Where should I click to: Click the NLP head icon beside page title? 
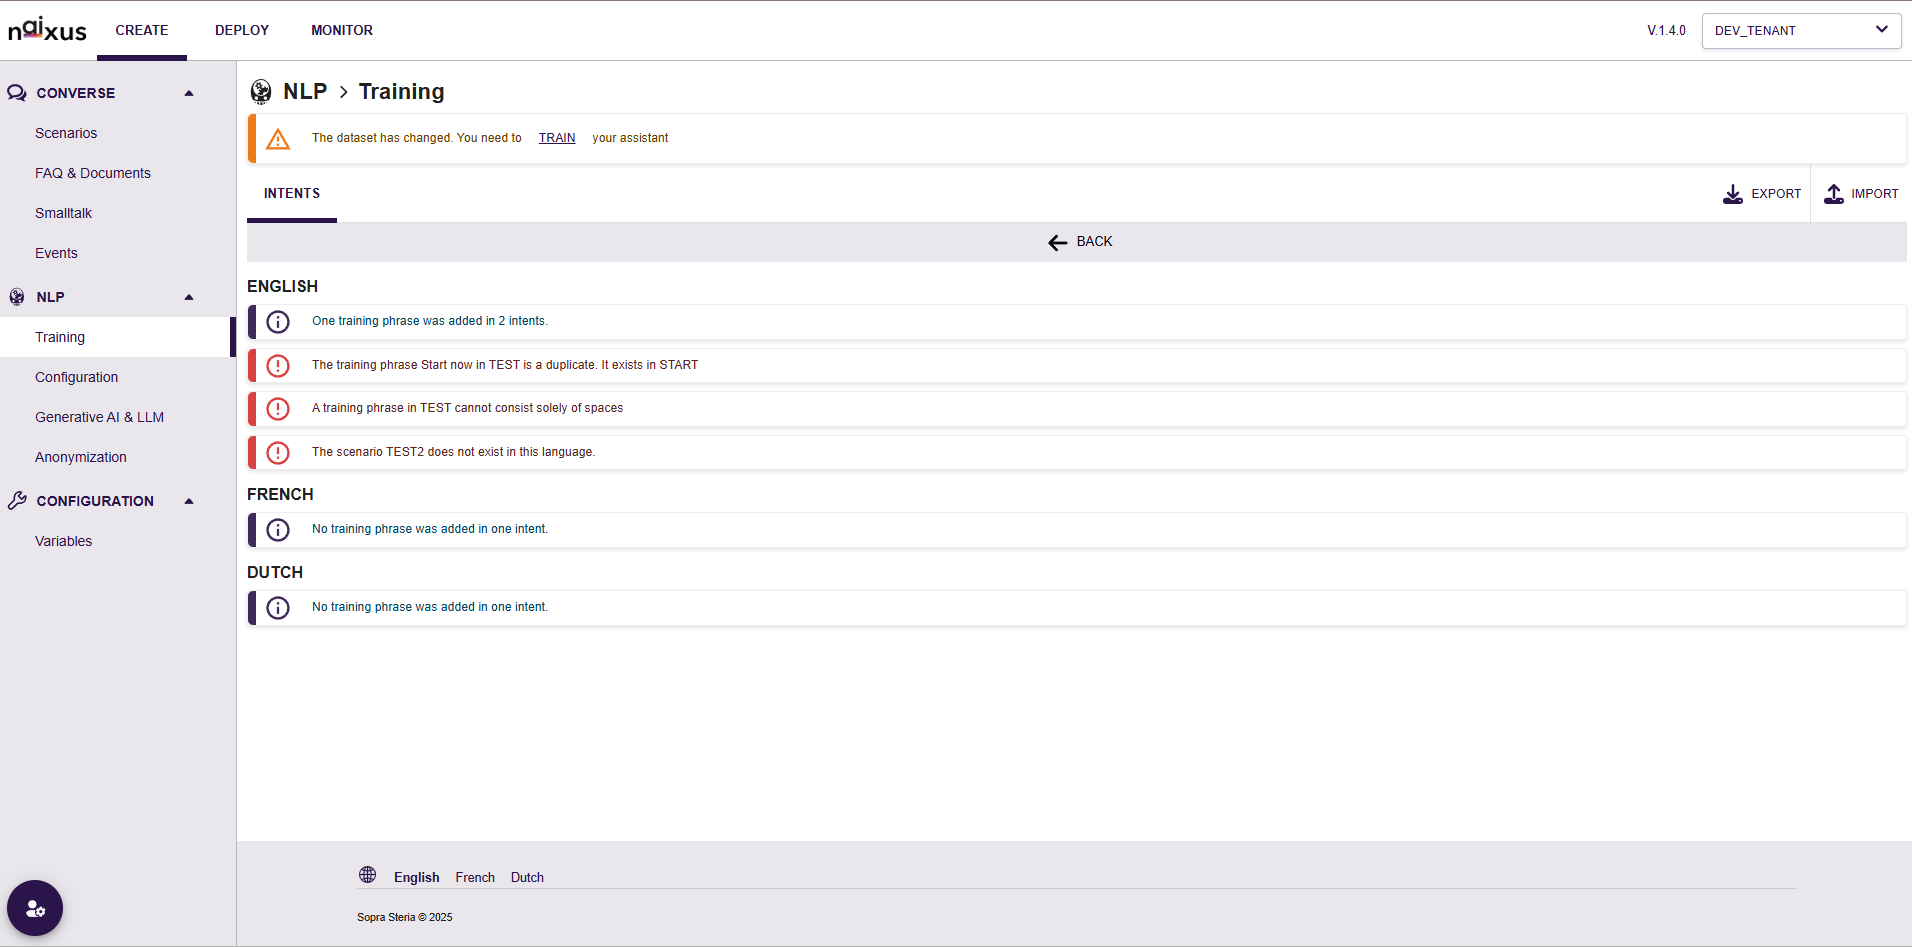click(x=261, y=92)
